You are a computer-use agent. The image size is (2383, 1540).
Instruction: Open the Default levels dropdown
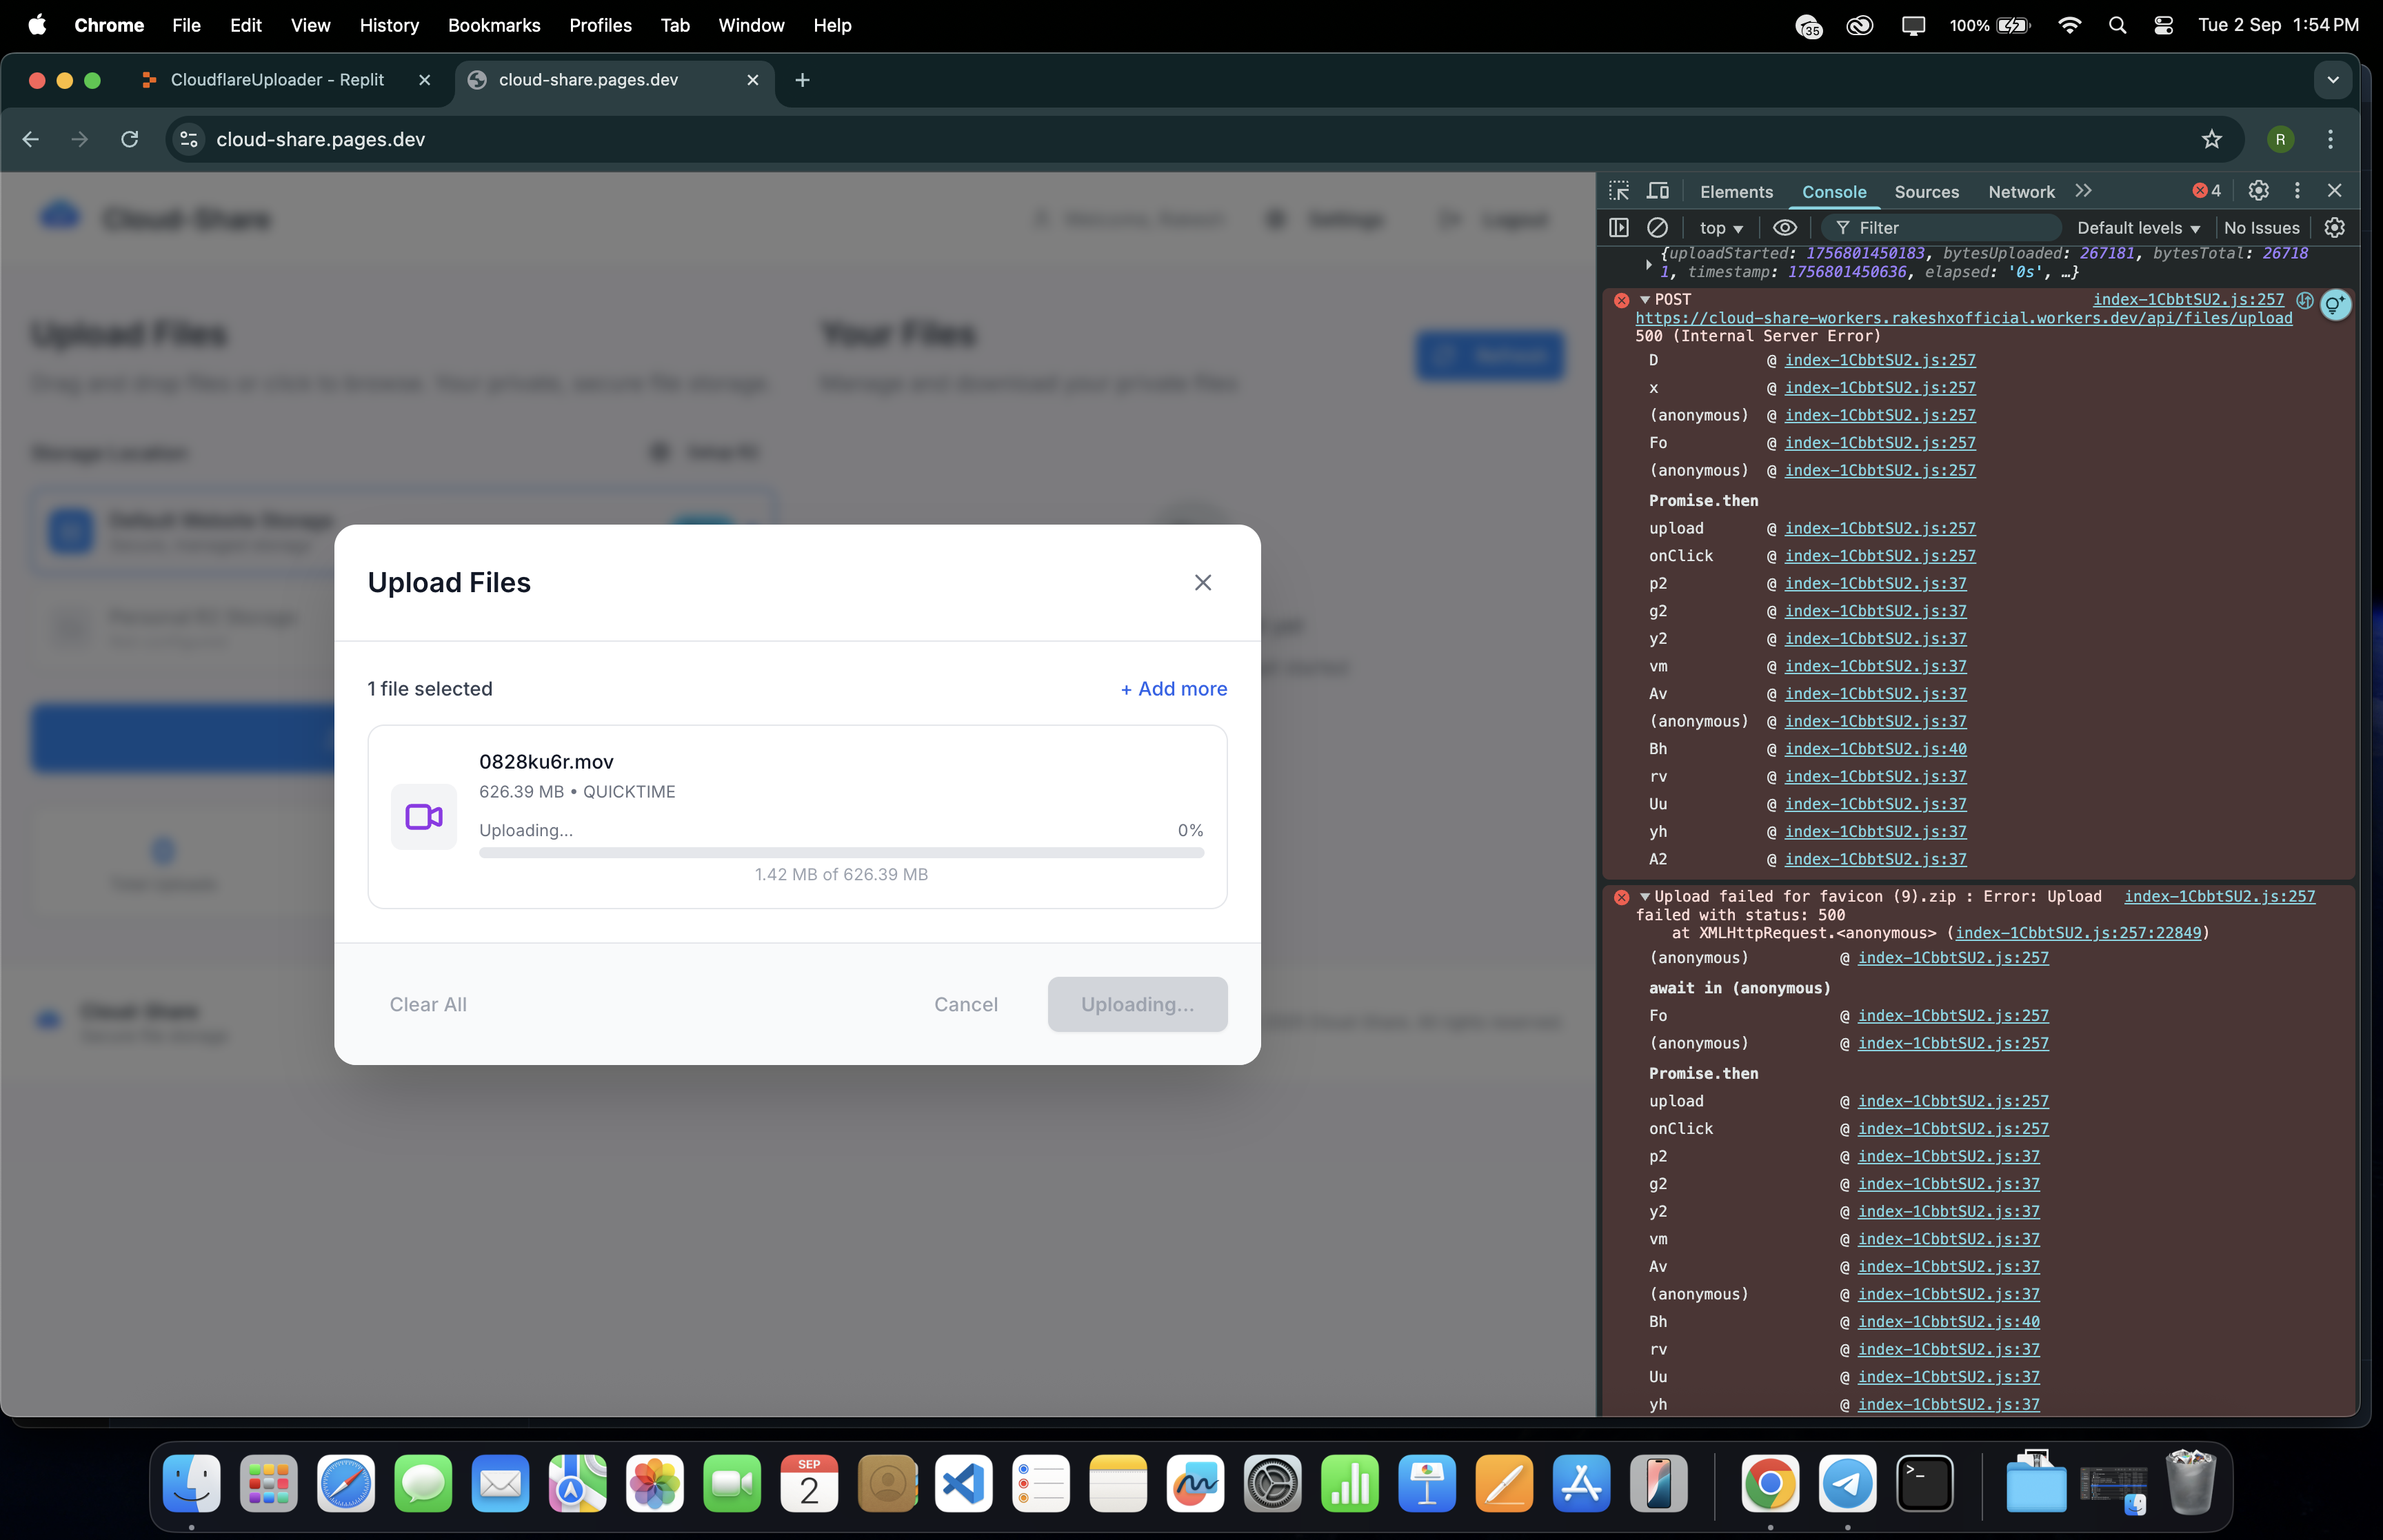[x=2138, y=228]
